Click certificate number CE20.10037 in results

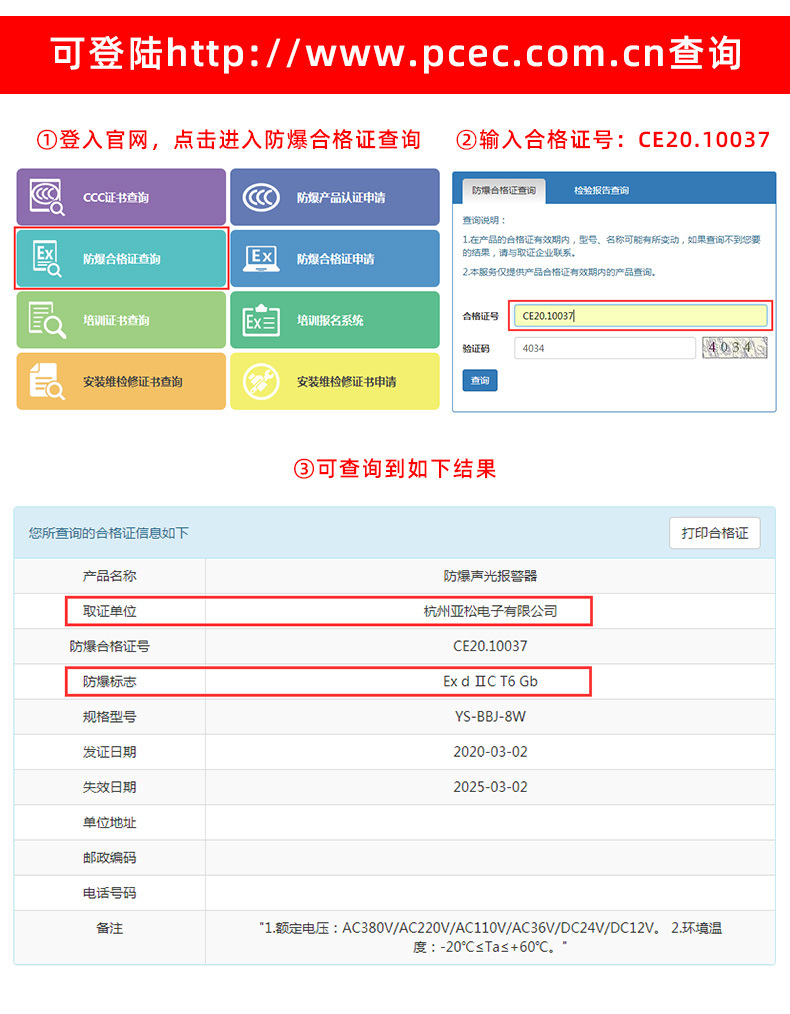pyautogui.click(x=490, y=646)
